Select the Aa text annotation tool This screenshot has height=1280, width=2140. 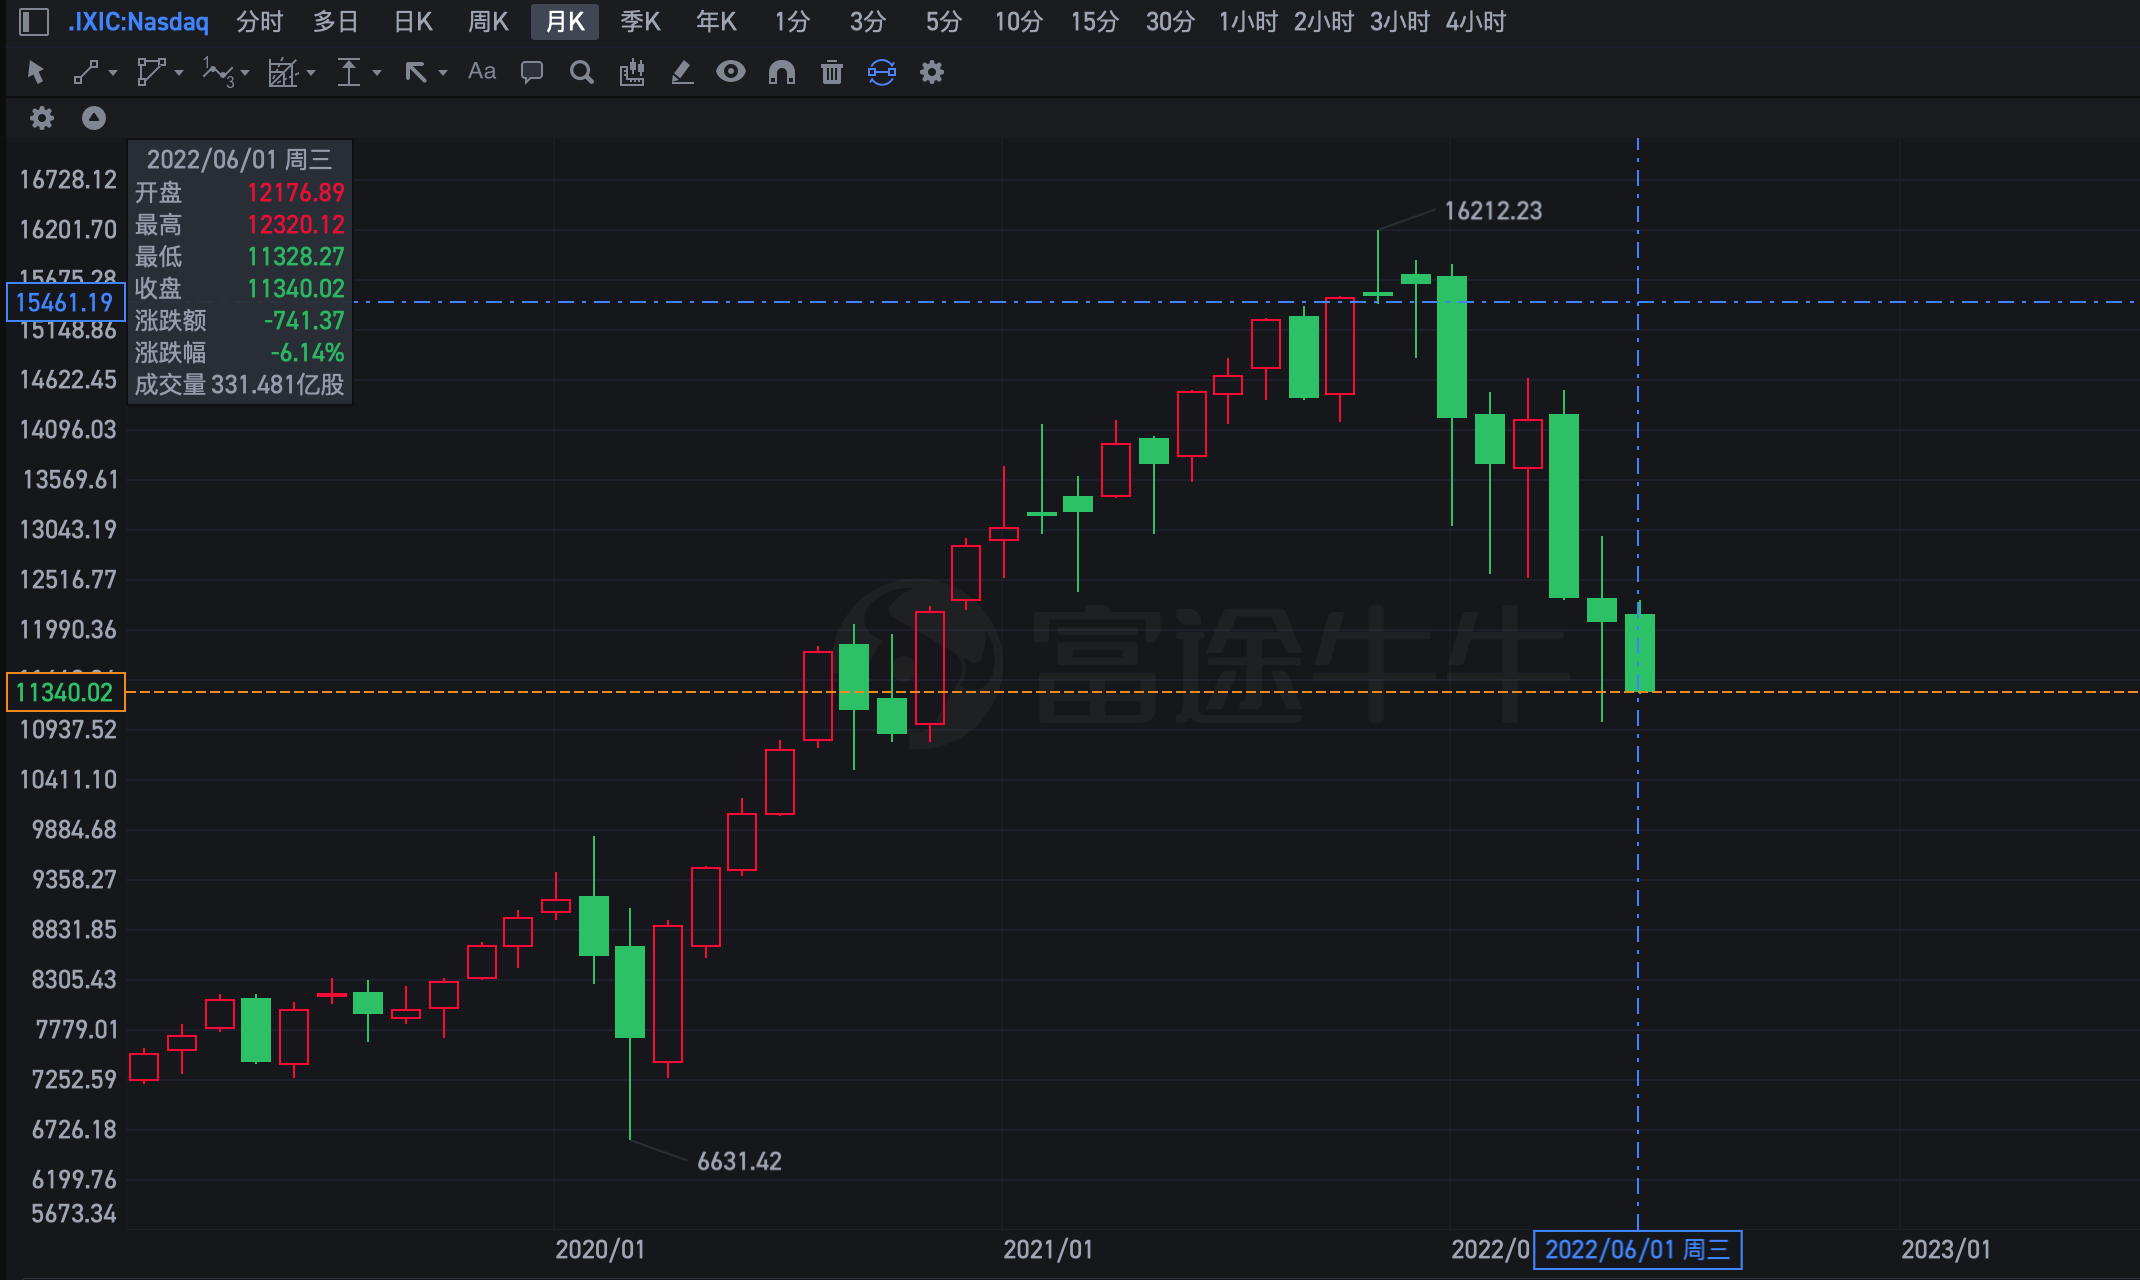click(481, 72)
